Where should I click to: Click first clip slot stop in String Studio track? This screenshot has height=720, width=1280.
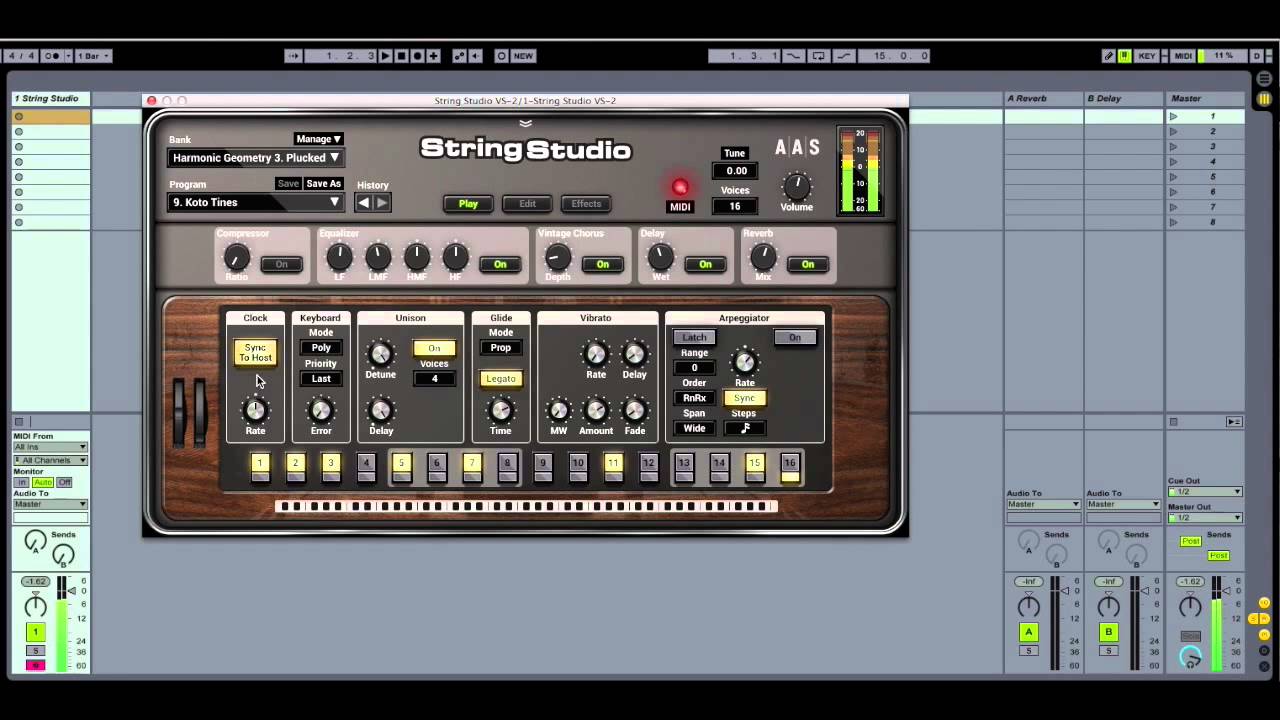pos(18,117)
